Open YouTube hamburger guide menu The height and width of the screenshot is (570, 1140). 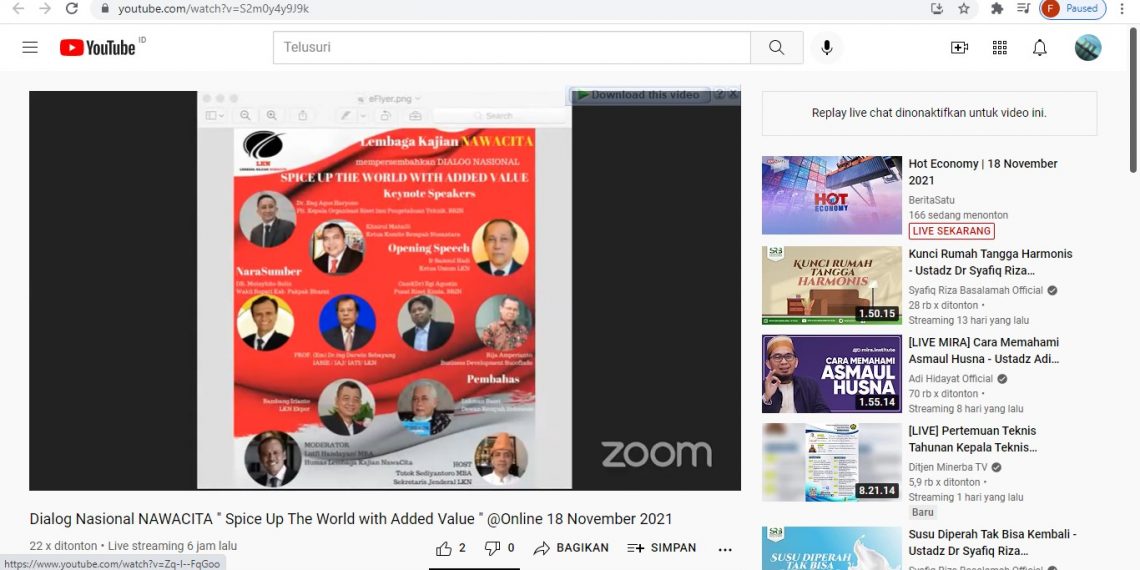pyautogui.click(x=30, y=47)
